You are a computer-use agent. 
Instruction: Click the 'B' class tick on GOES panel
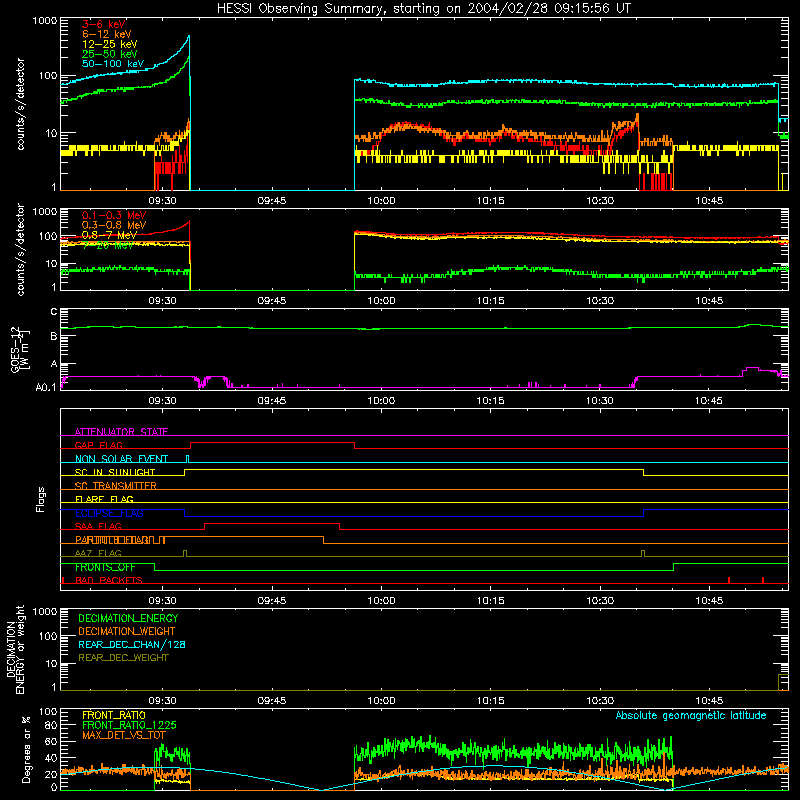click(x=54, y=336)
